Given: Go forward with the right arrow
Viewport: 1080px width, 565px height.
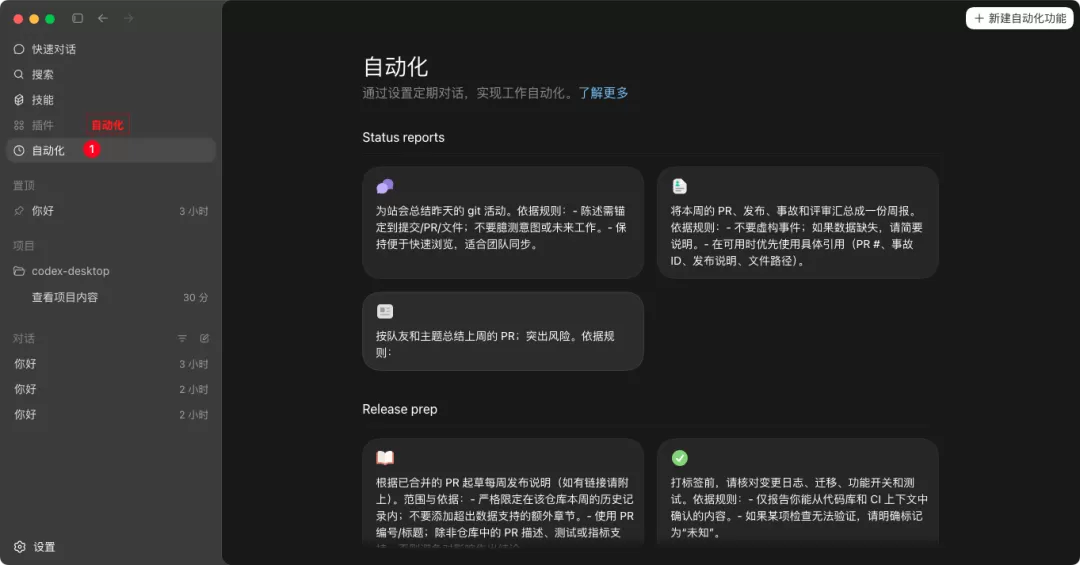Looking at the screenshot, I should coord(128,19).
